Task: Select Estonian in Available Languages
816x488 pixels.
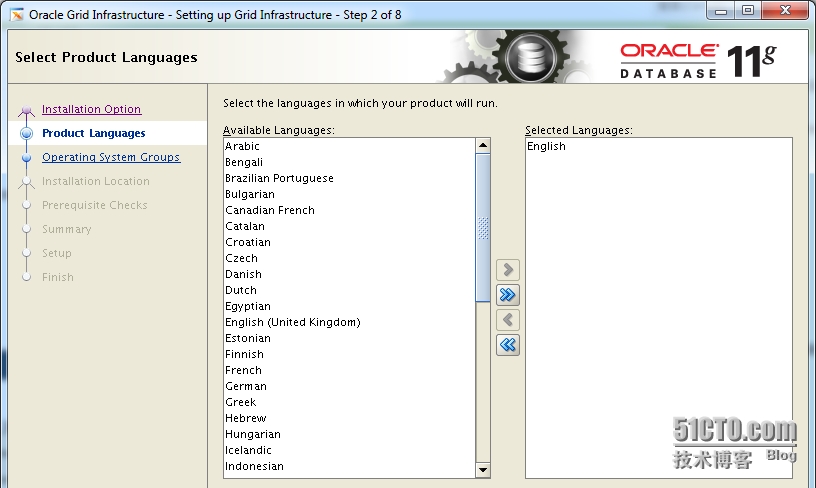Action: coord(349,338)
